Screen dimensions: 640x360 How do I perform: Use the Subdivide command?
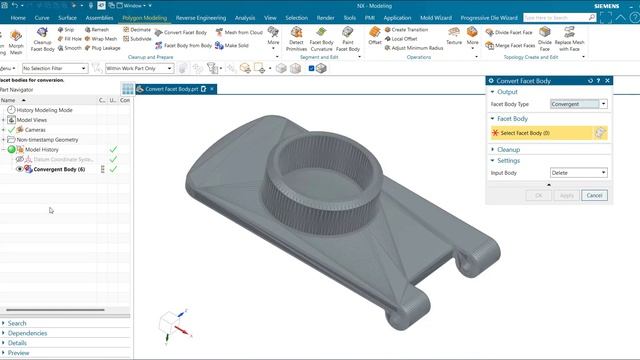point(137,39)
